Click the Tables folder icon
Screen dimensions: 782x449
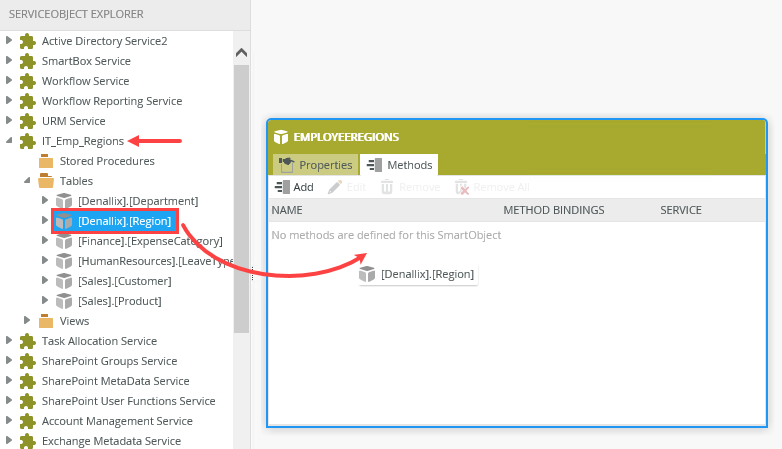[x=46, y=181]
